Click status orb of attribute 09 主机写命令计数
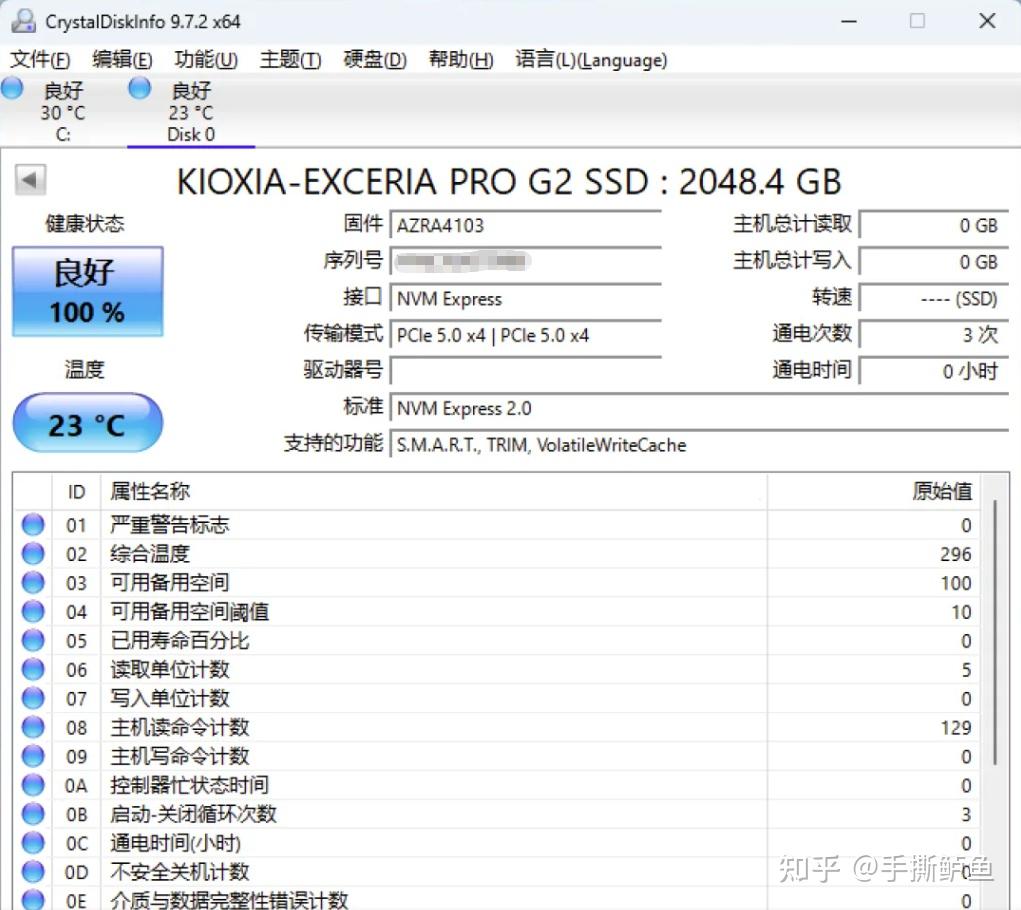1021x910 pixels. coord(33,756)
